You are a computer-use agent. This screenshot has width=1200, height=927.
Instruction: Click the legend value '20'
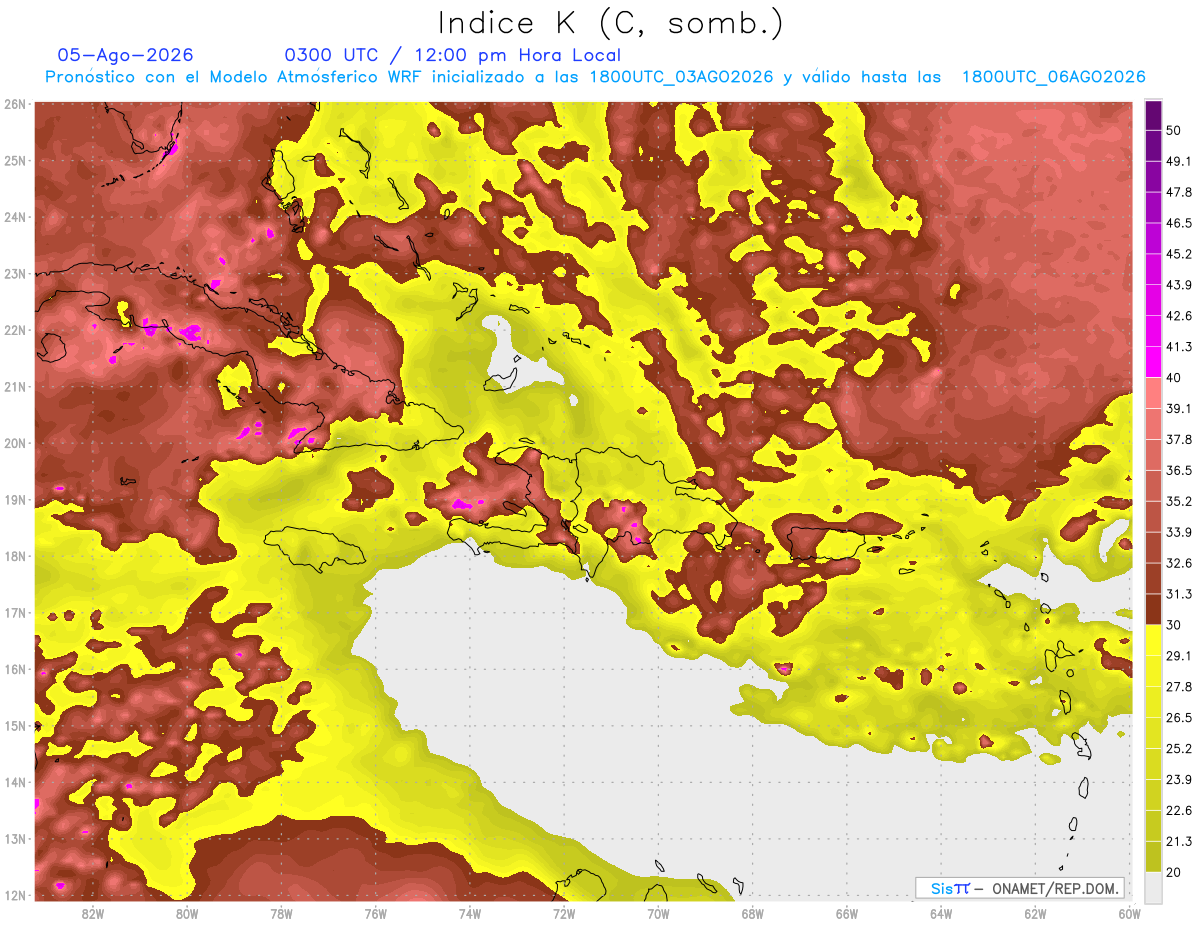(x=1176, y=873)
